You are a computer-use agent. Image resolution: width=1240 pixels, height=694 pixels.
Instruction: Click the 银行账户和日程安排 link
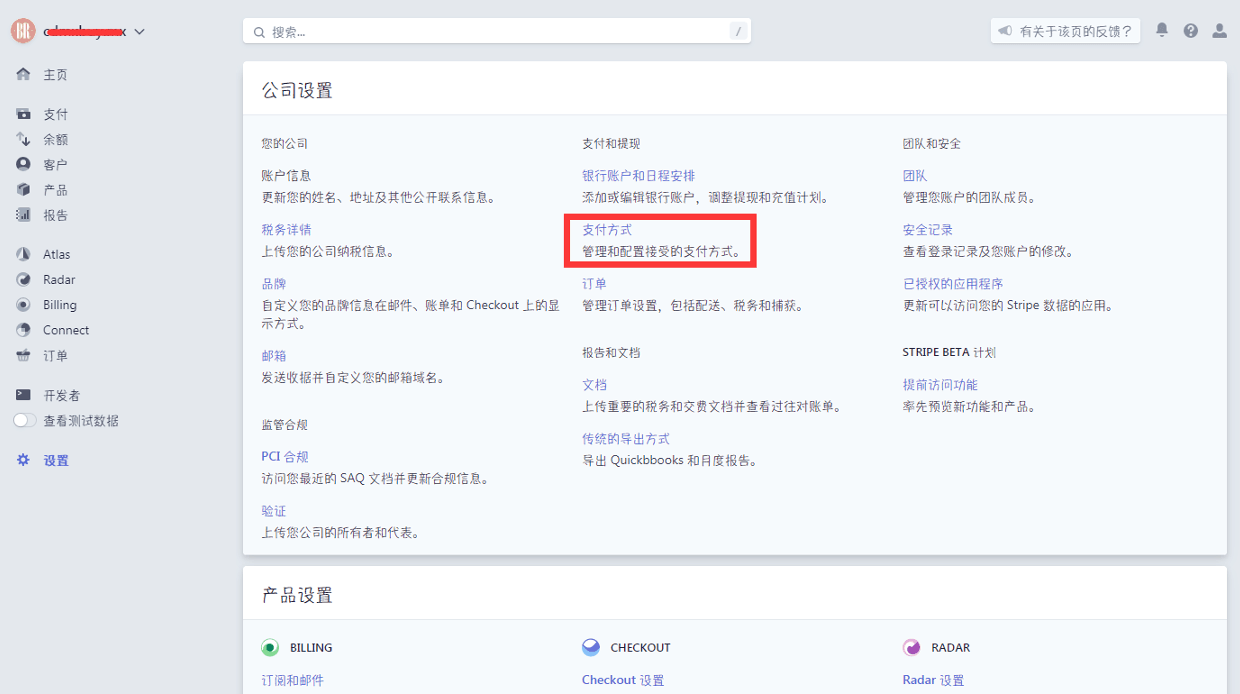click(638, 176)
